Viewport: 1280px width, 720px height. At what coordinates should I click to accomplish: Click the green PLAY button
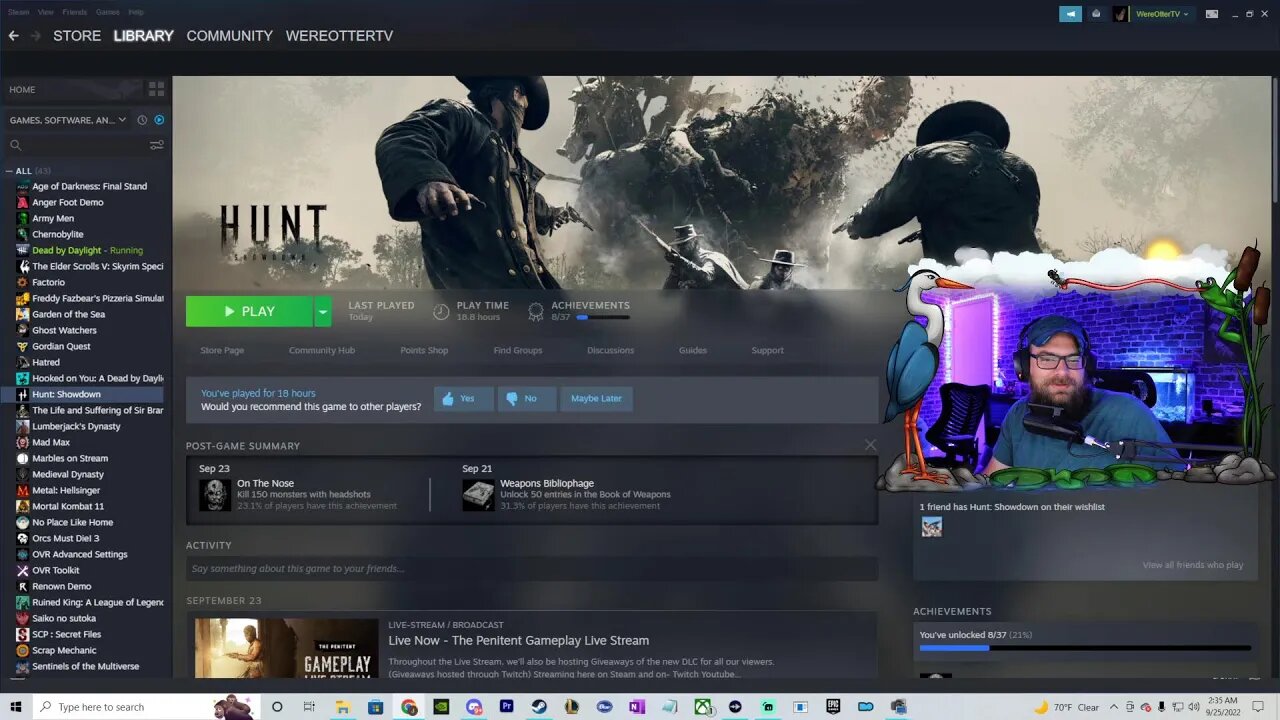pyautogui.click(x=249, y=311)
